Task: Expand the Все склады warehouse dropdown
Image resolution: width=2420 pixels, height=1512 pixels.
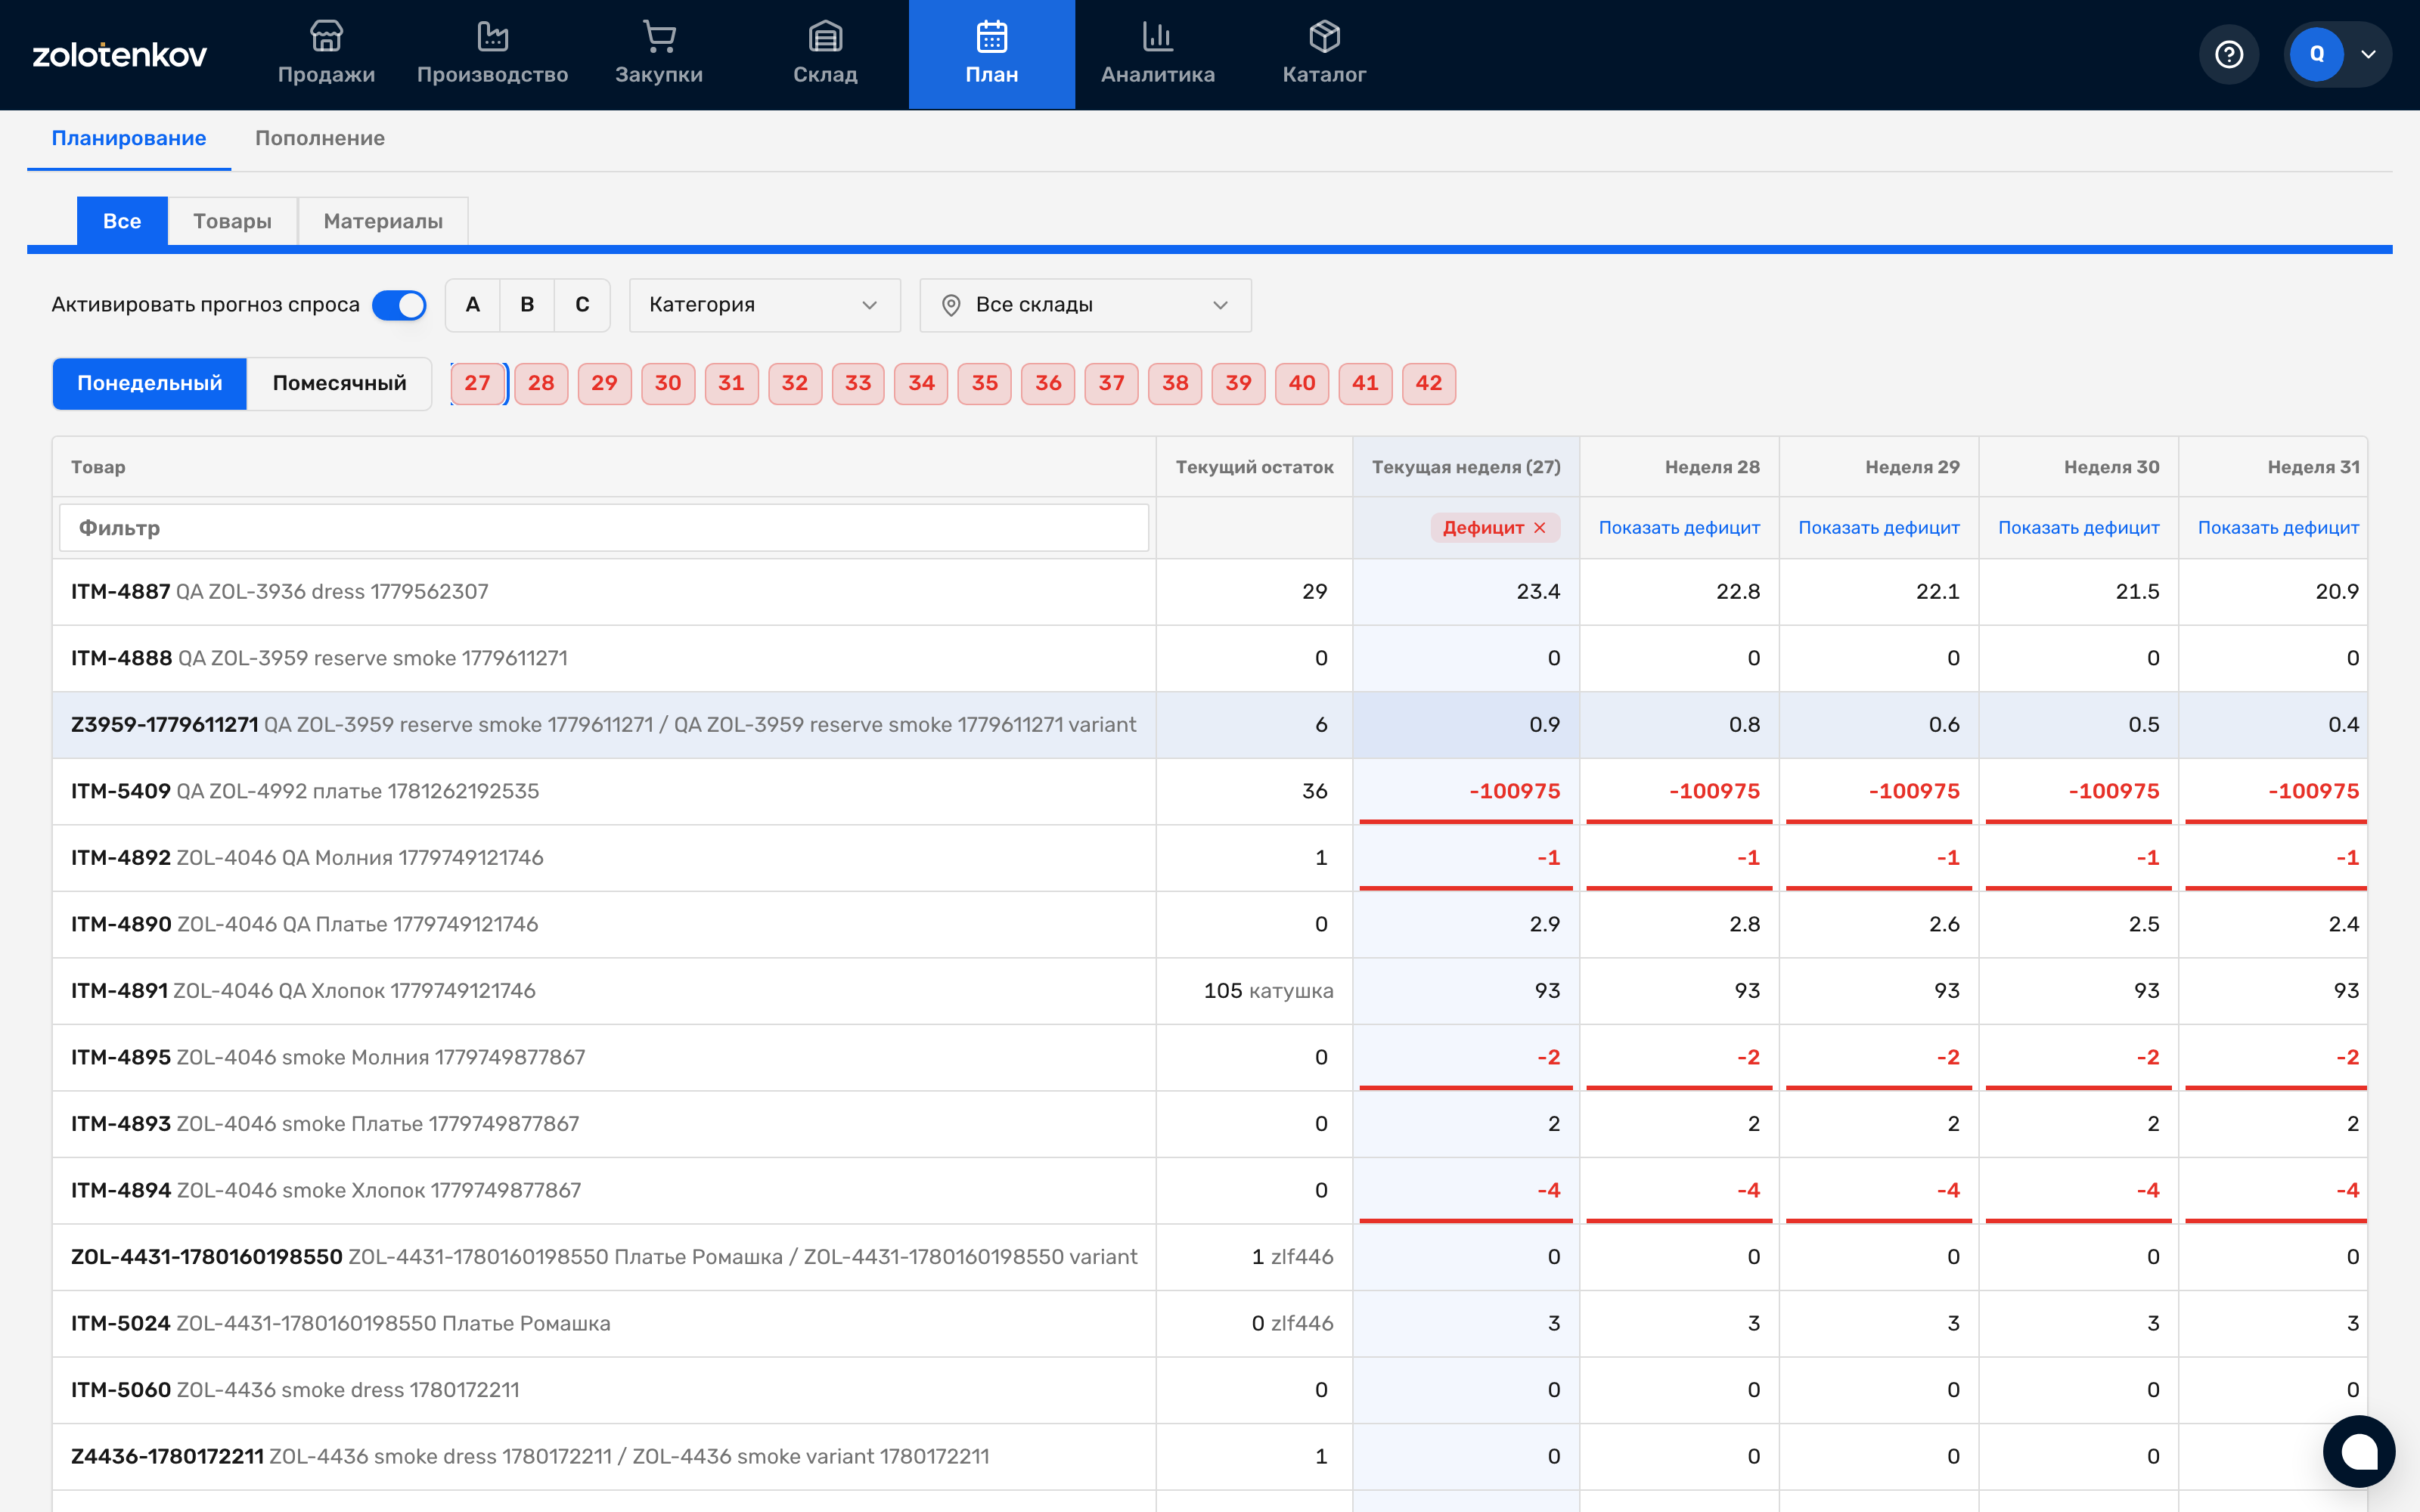Action: (x=1085, y=305)
